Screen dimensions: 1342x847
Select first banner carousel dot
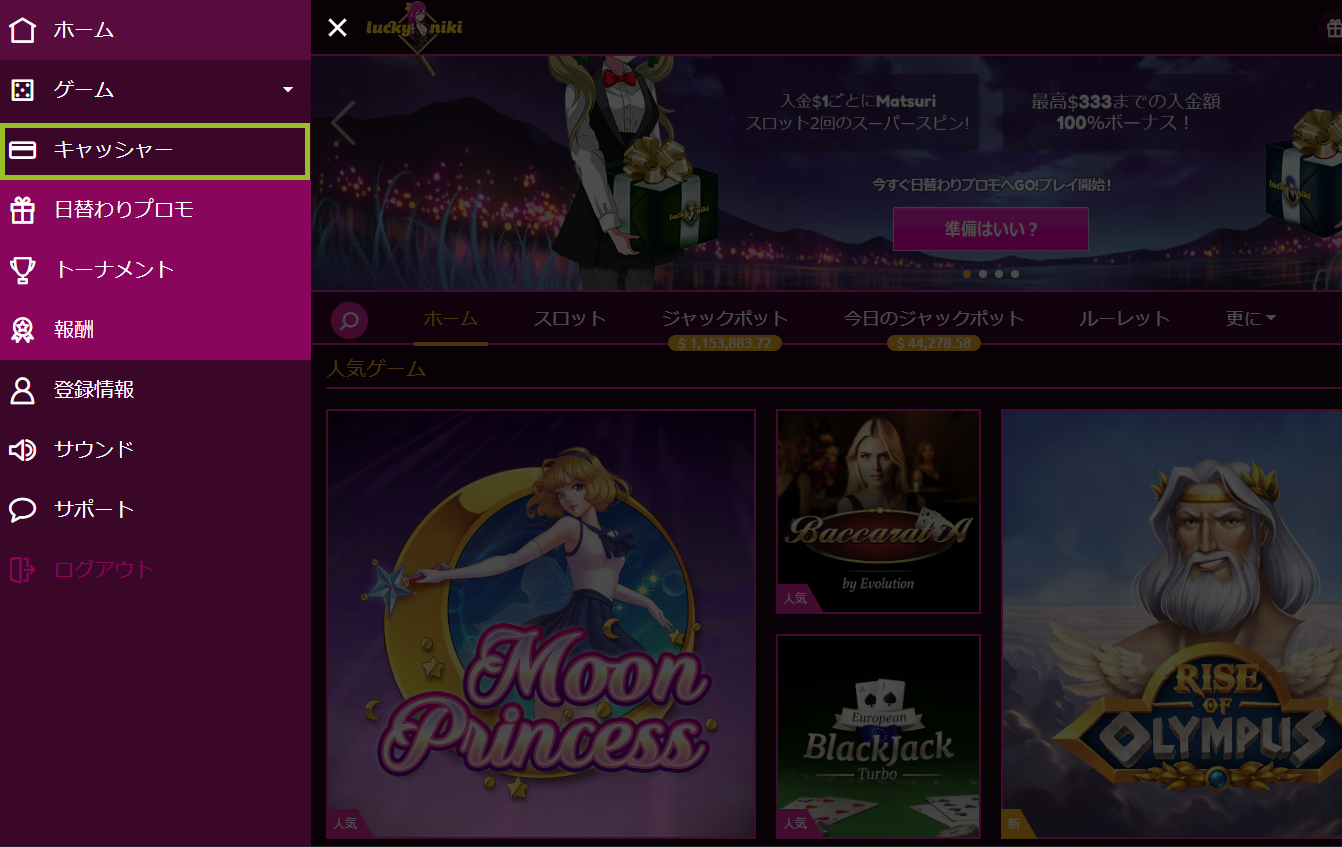pos(967,274)
